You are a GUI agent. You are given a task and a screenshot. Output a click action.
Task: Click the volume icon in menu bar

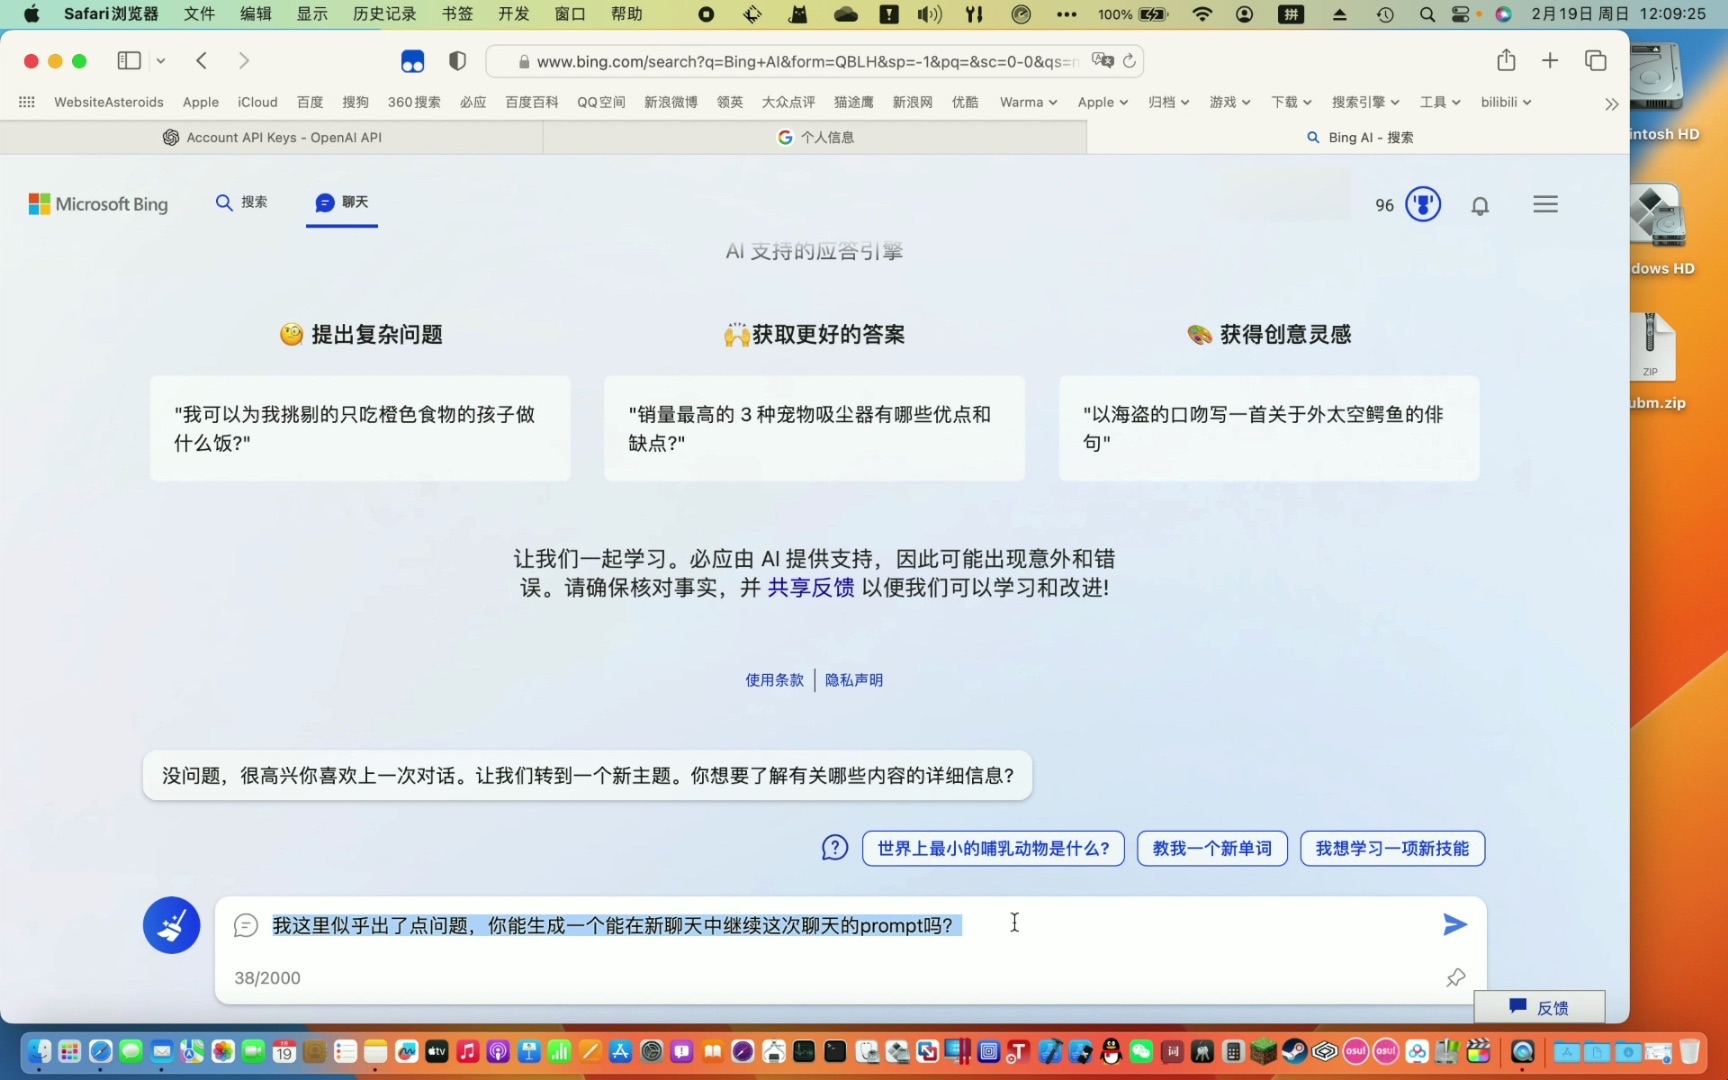pos(929,14)
